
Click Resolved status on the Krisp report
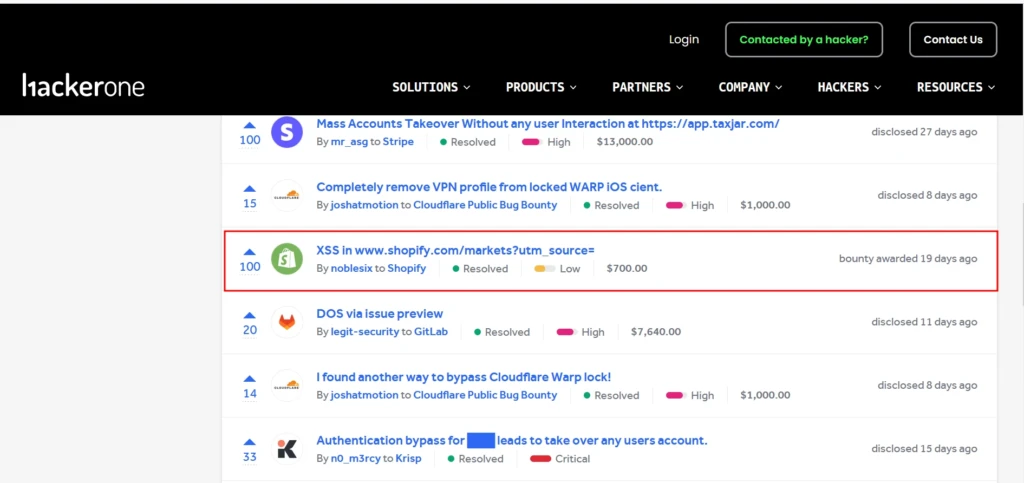475,458
